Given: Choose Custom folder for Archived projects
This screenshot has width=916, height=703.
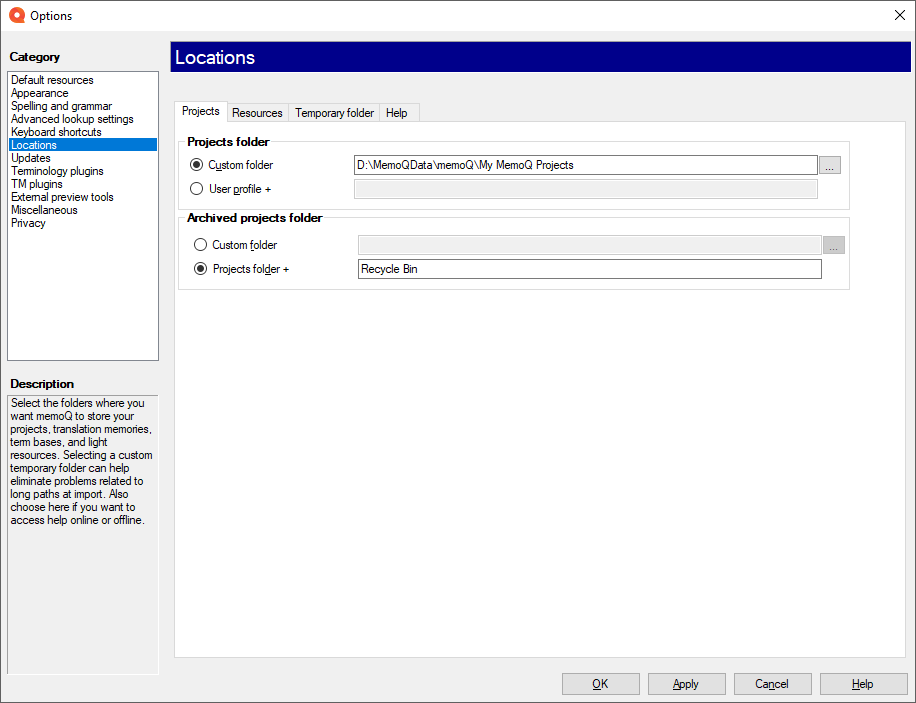Looking at the screenshot, I should click(201, 245).
